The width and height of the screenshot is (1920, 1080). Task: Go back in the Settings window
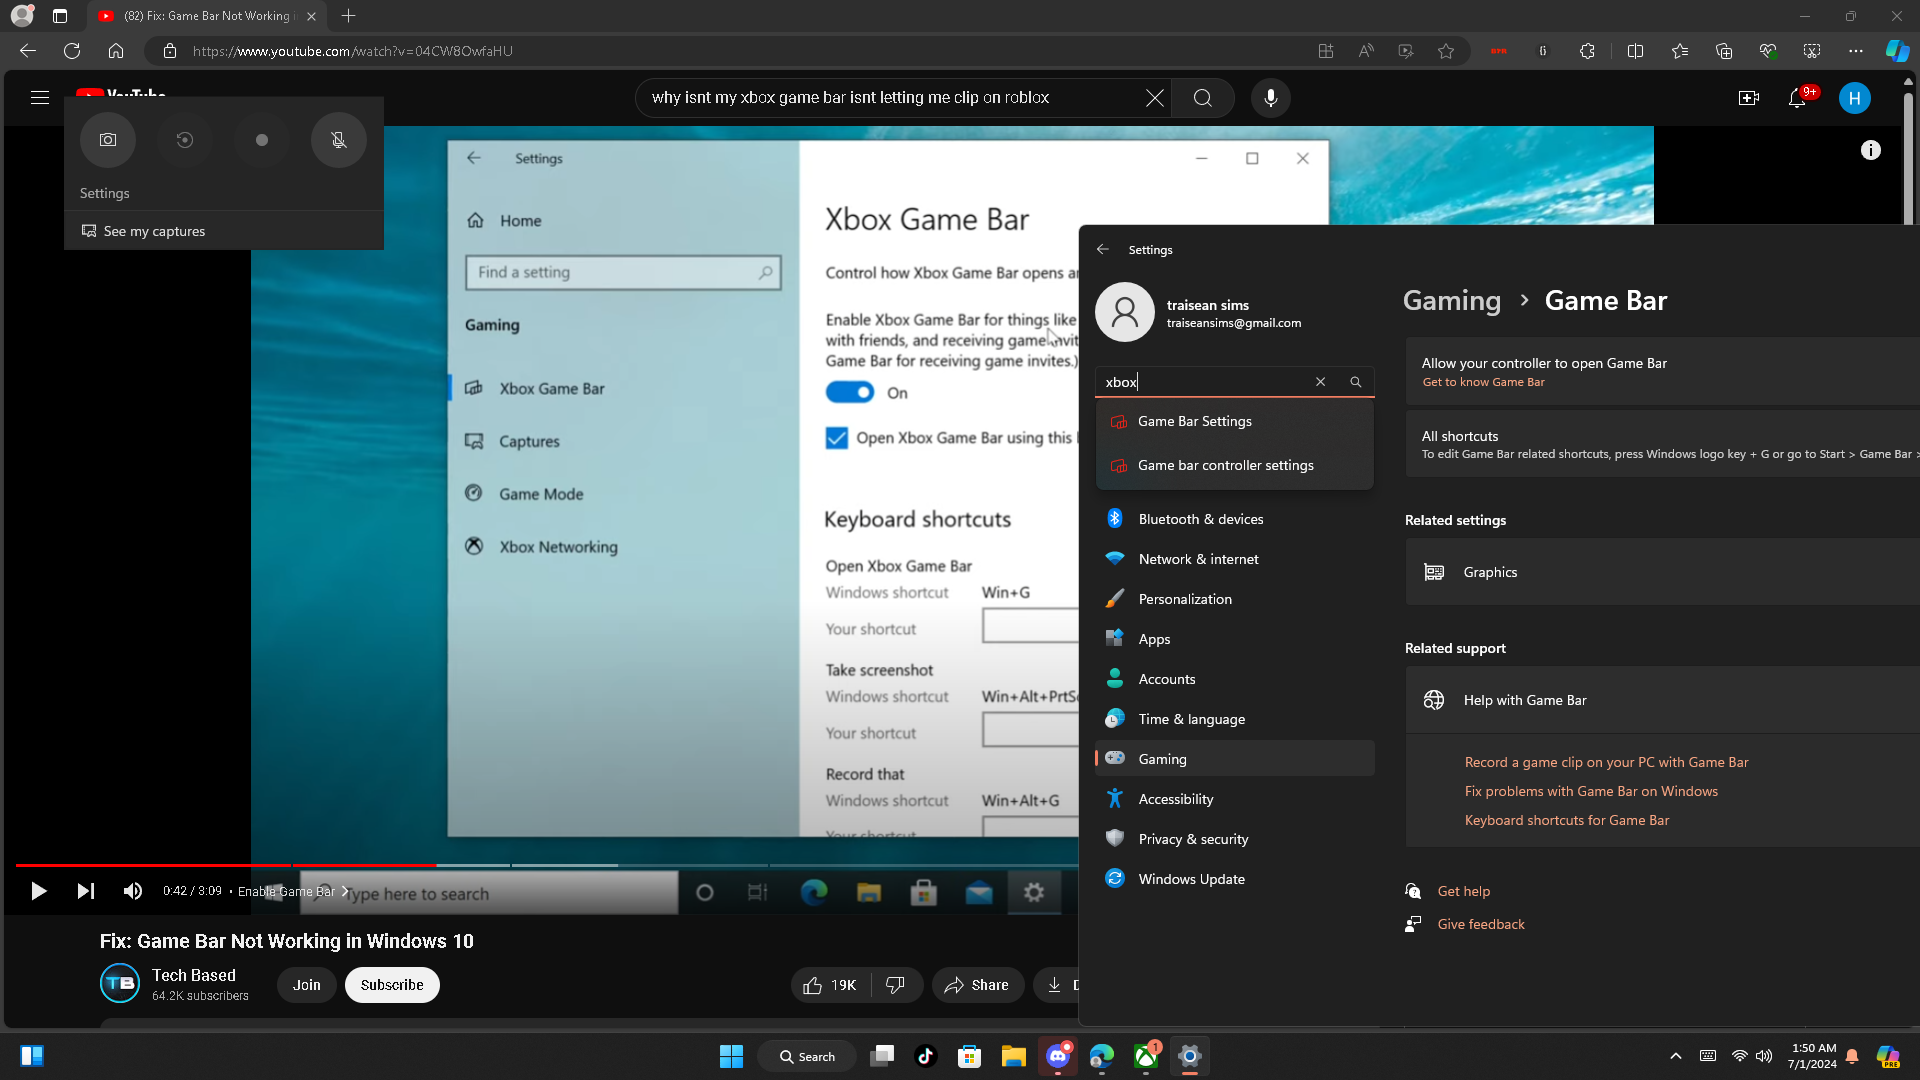point(1103,250)
